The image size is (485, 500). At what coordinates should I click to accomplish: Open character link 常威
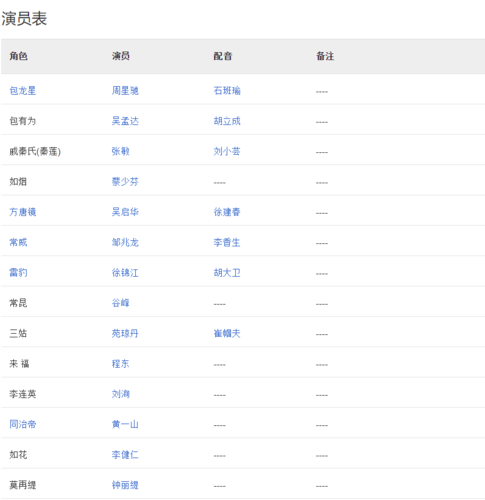tap(18, 242)
